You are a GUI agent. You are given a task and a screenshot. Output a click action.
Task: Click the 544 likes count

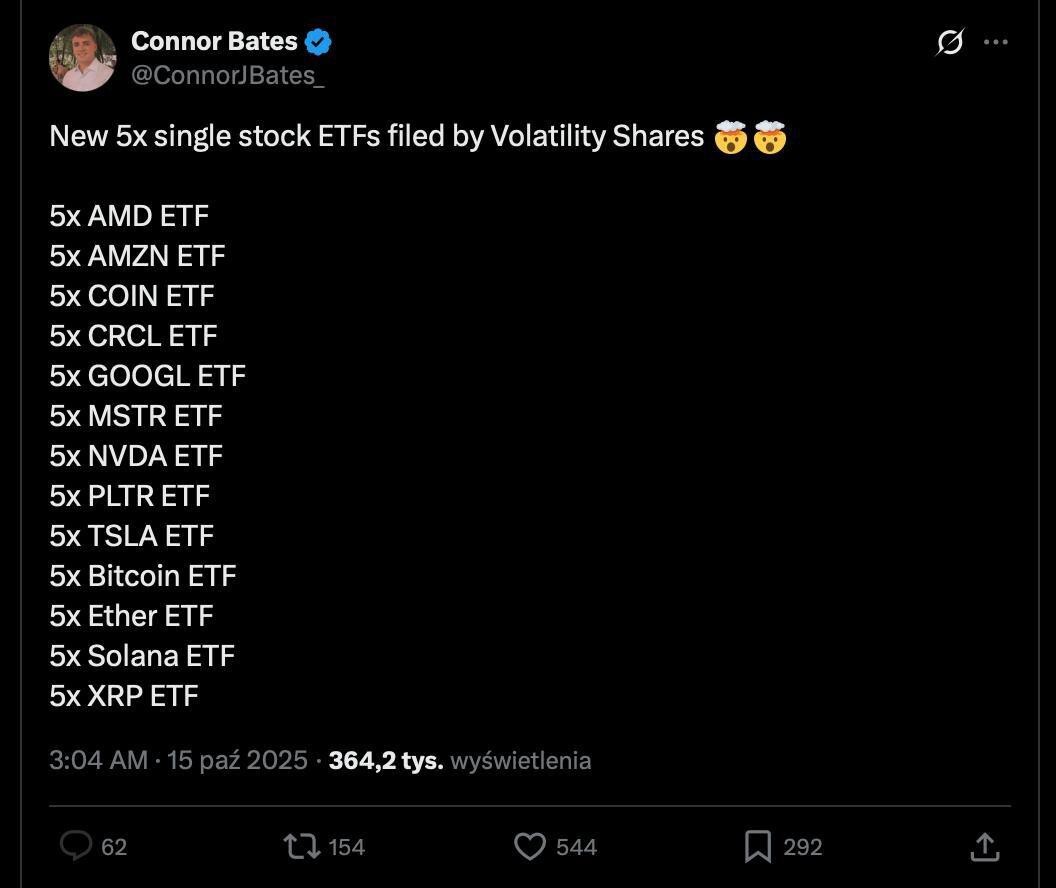tap(576, 847)
